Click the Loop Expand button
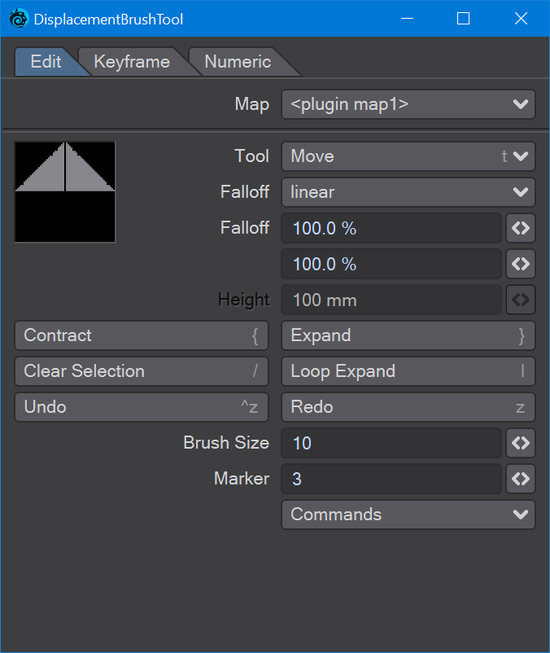The height and width of the screenshot is (653, 550). click(x=408, y=371)
